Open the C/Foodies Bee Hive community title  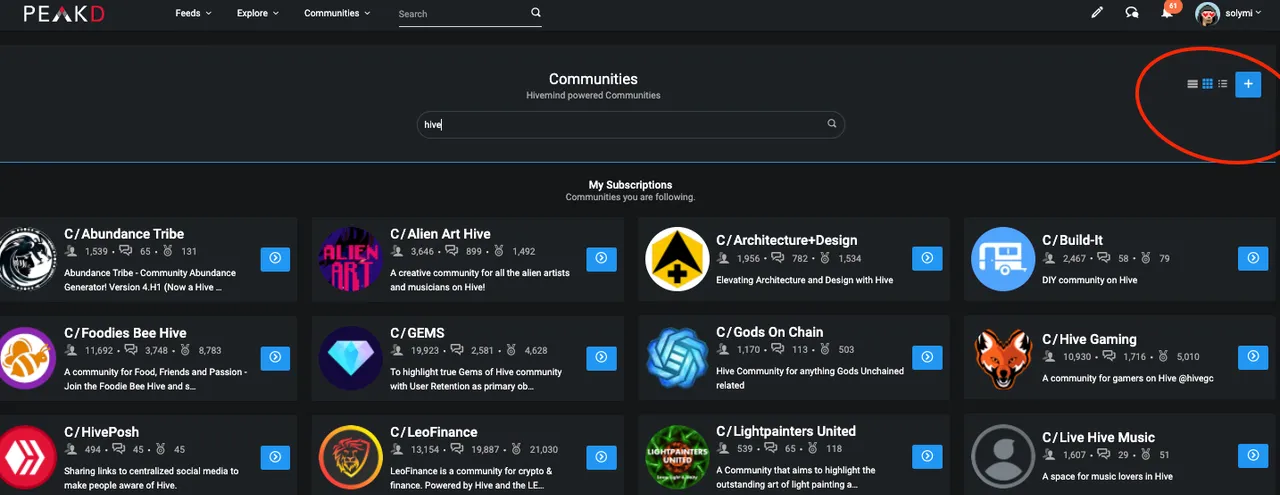click(x=125, y=333)
